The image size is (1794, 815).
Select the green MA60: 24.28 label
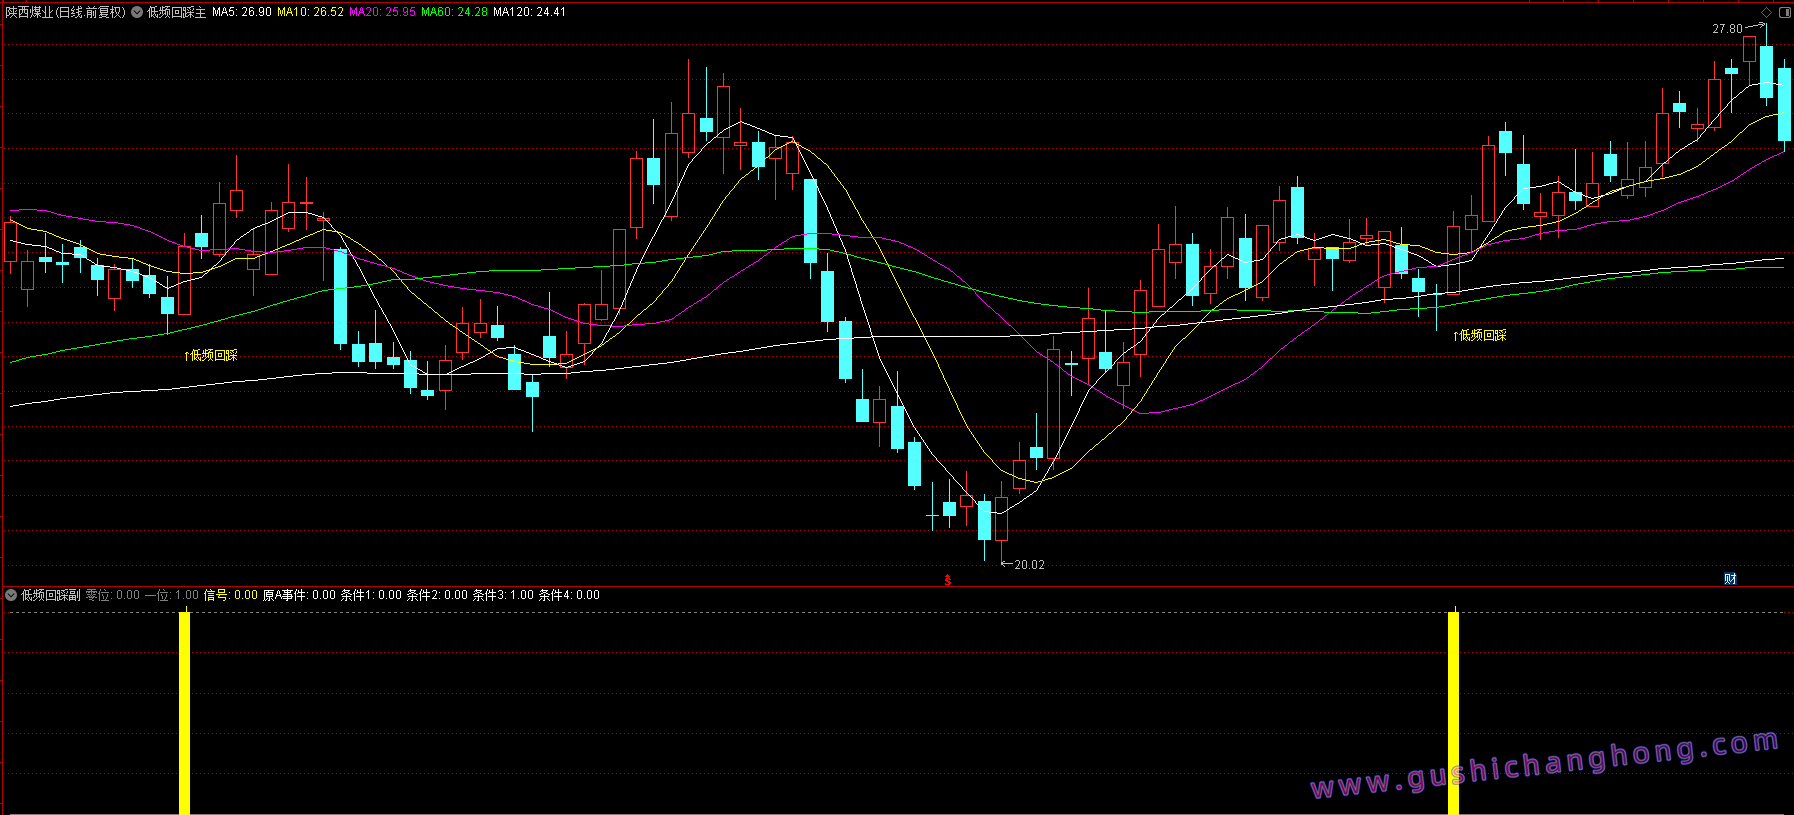[454, 12]
